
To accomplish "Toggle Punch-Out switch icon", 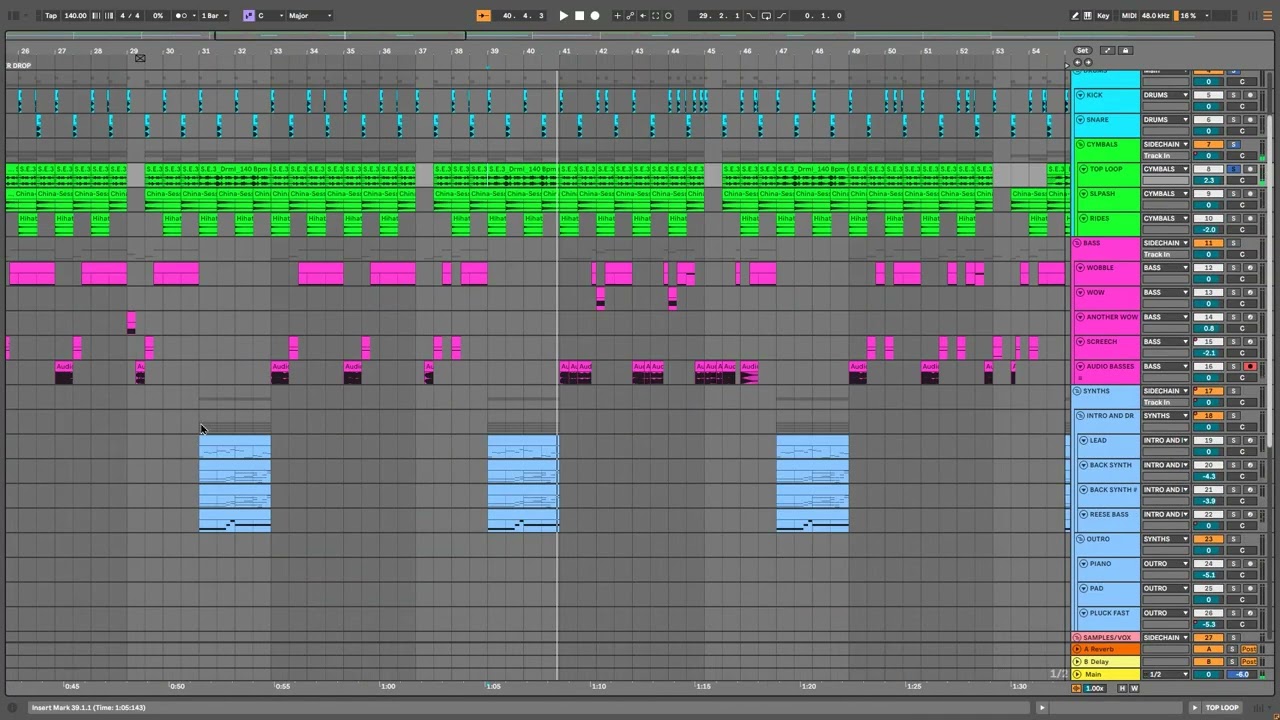I will point(782,15).
